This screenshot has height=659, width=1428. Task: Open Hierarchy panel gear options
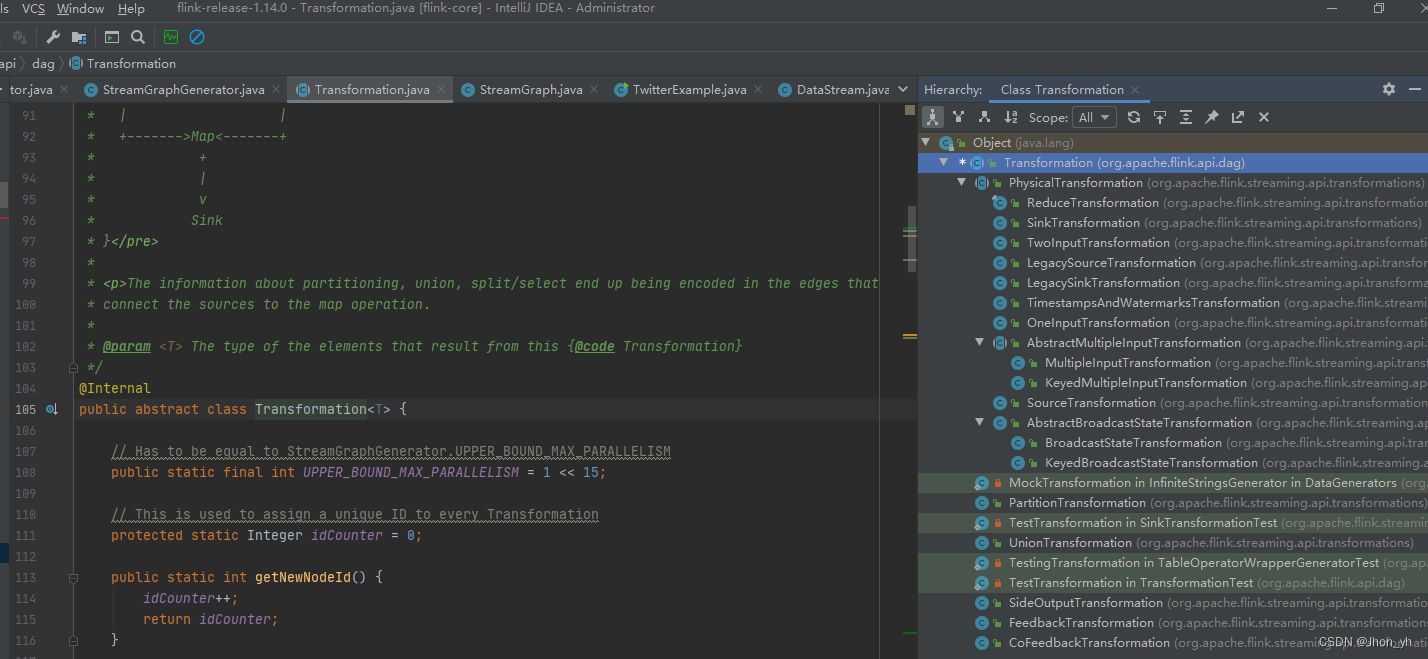(1388, 89)
